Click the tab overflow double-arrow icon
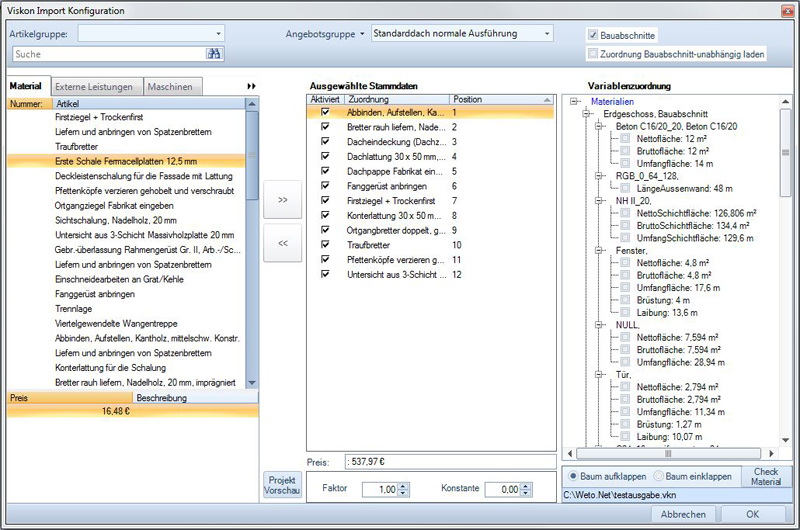This screenshot has height=530, width=800. (x=252, y=87)
